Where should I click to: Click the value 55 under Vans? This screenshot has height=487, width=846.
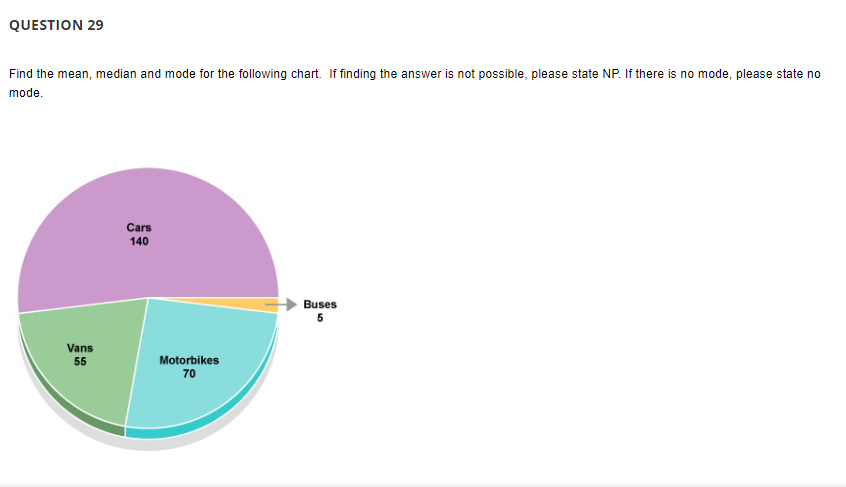80,361
